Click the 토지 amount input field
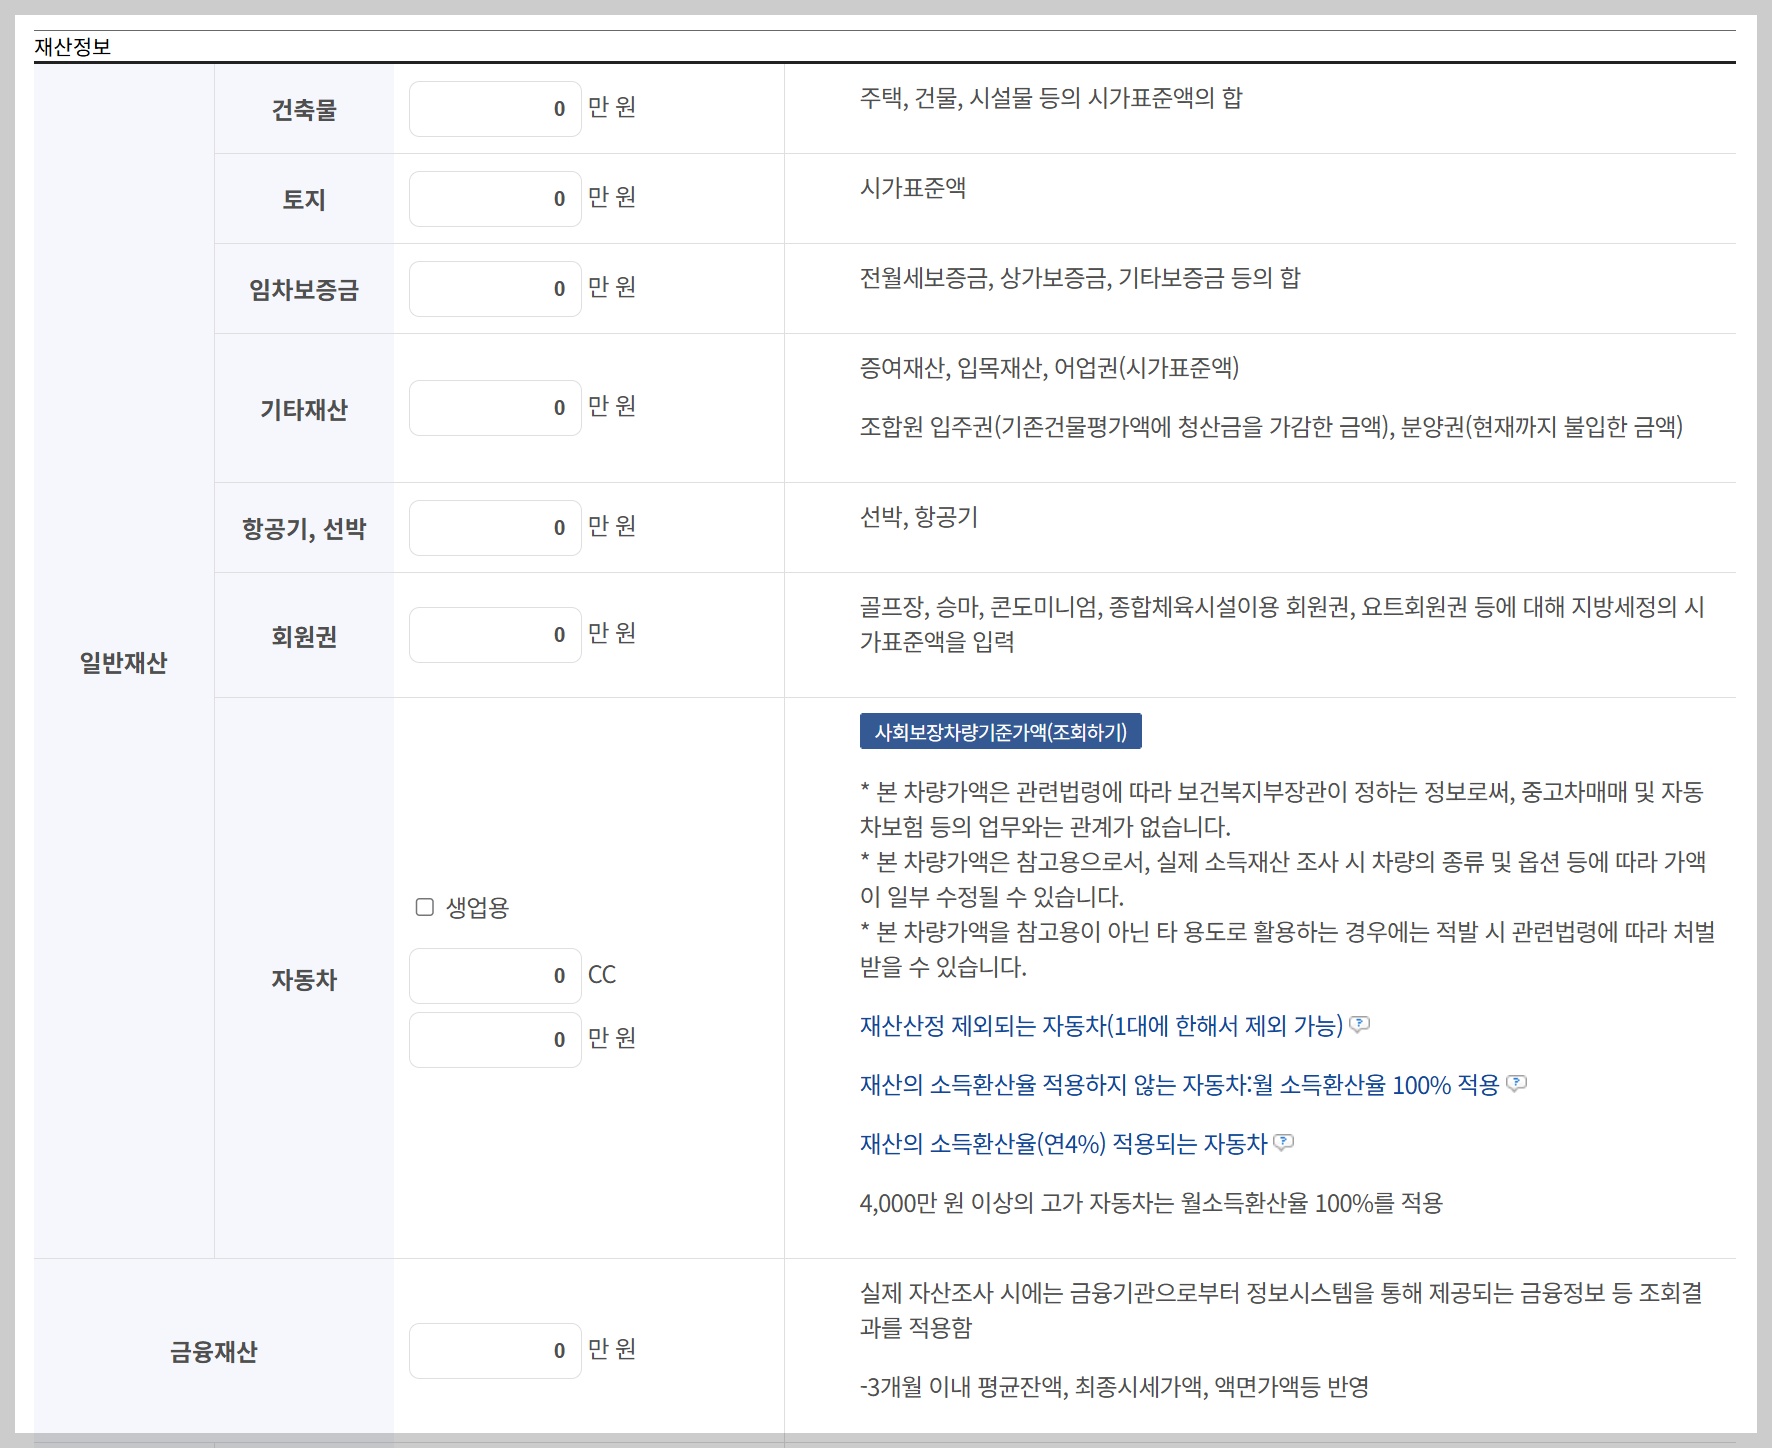This screenshot has height=1448, width=1772. pyautogui.click(x=495, y=199)
